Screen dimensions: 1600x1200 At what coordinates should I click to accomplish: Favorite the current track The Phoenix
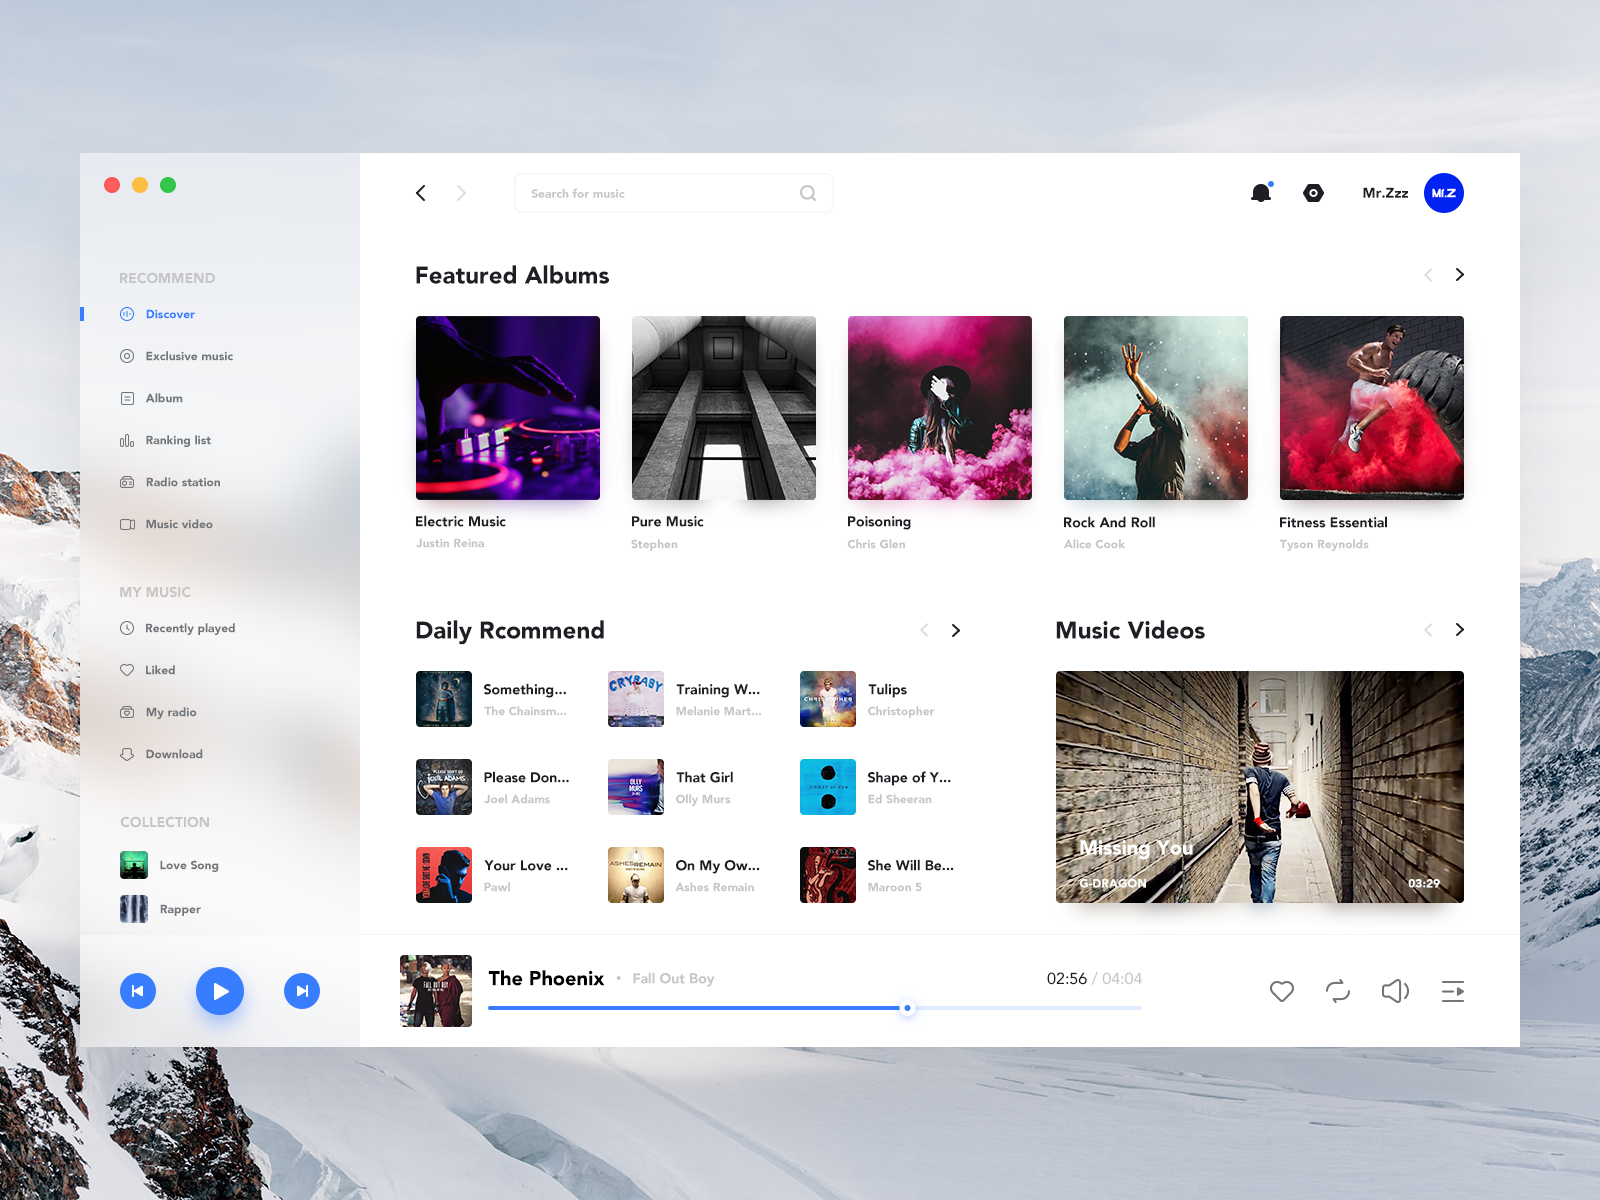click(x=1282, y=991)
